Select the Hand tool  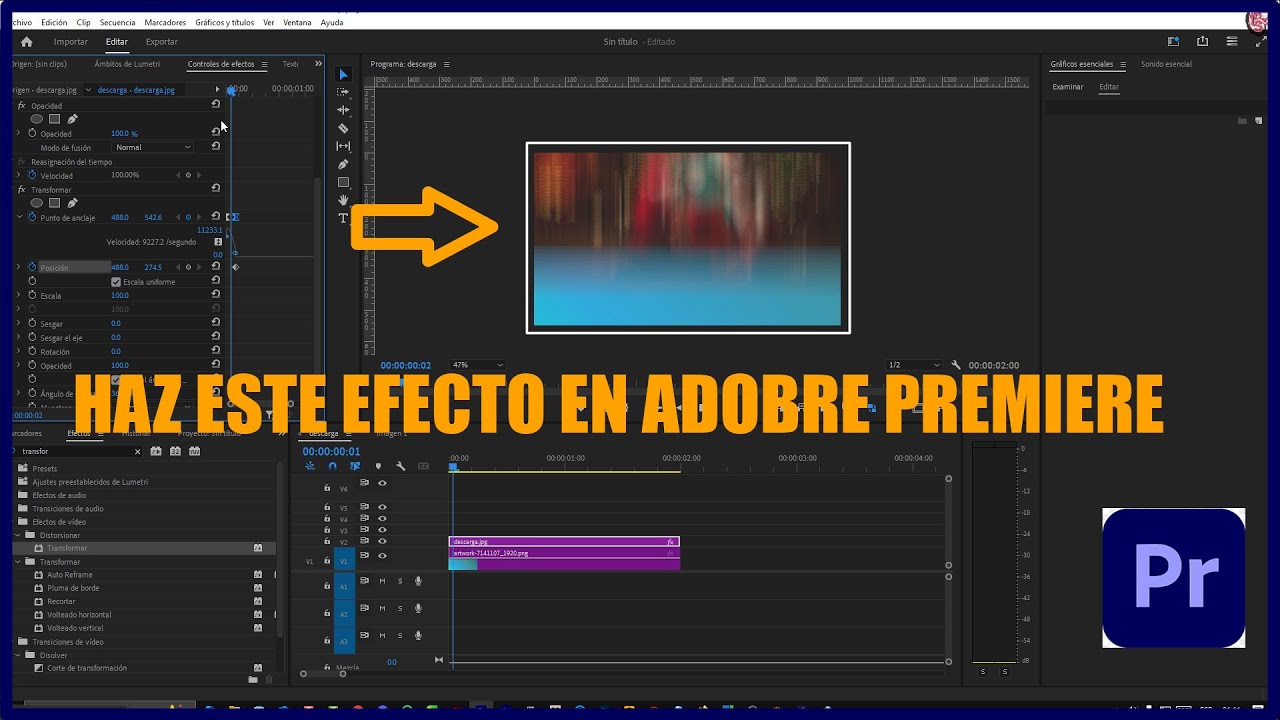click(x=344, y=200)
